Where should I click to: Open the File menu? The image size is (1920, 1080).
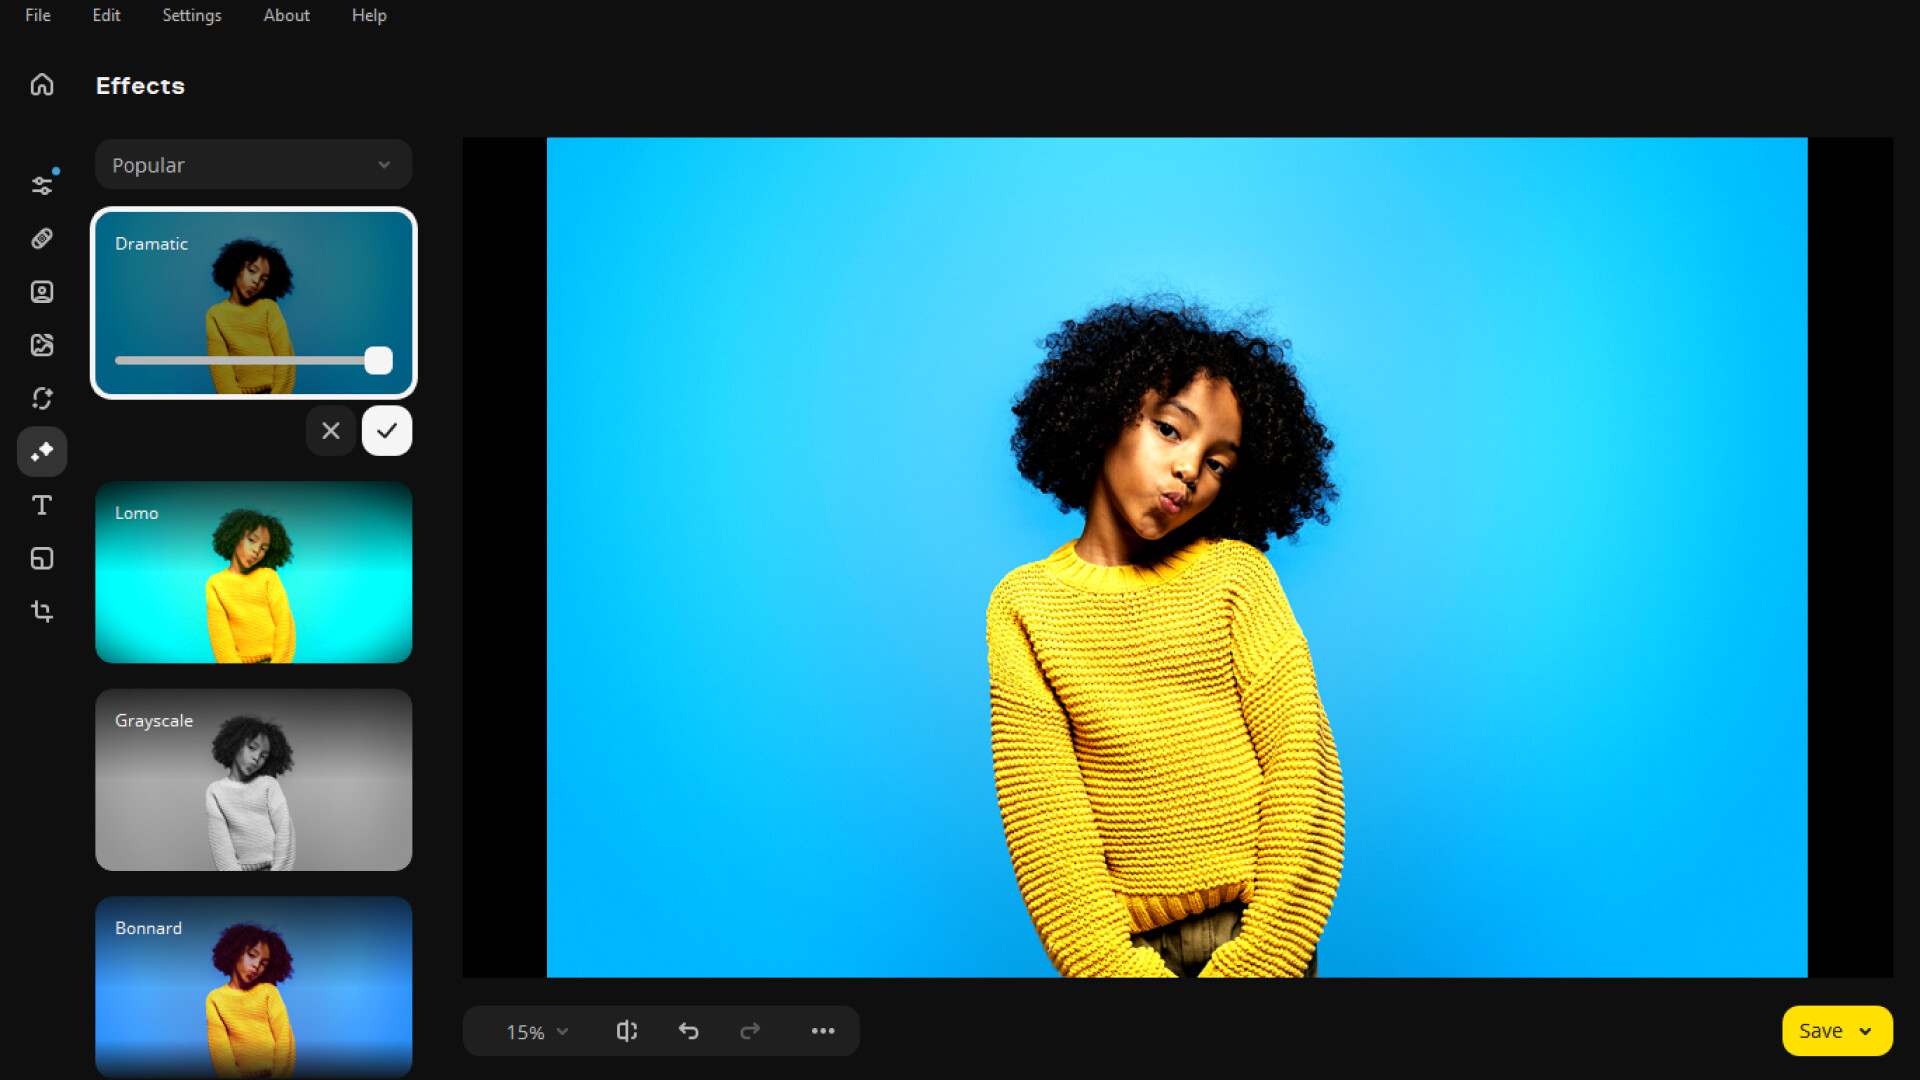tap(37, 15)
